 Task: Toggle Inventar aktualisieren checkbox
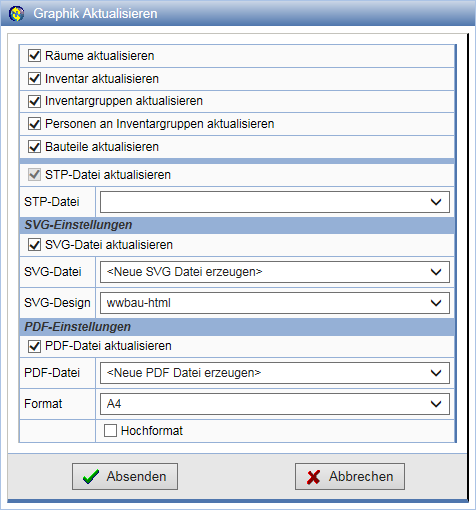click(34, 79)
